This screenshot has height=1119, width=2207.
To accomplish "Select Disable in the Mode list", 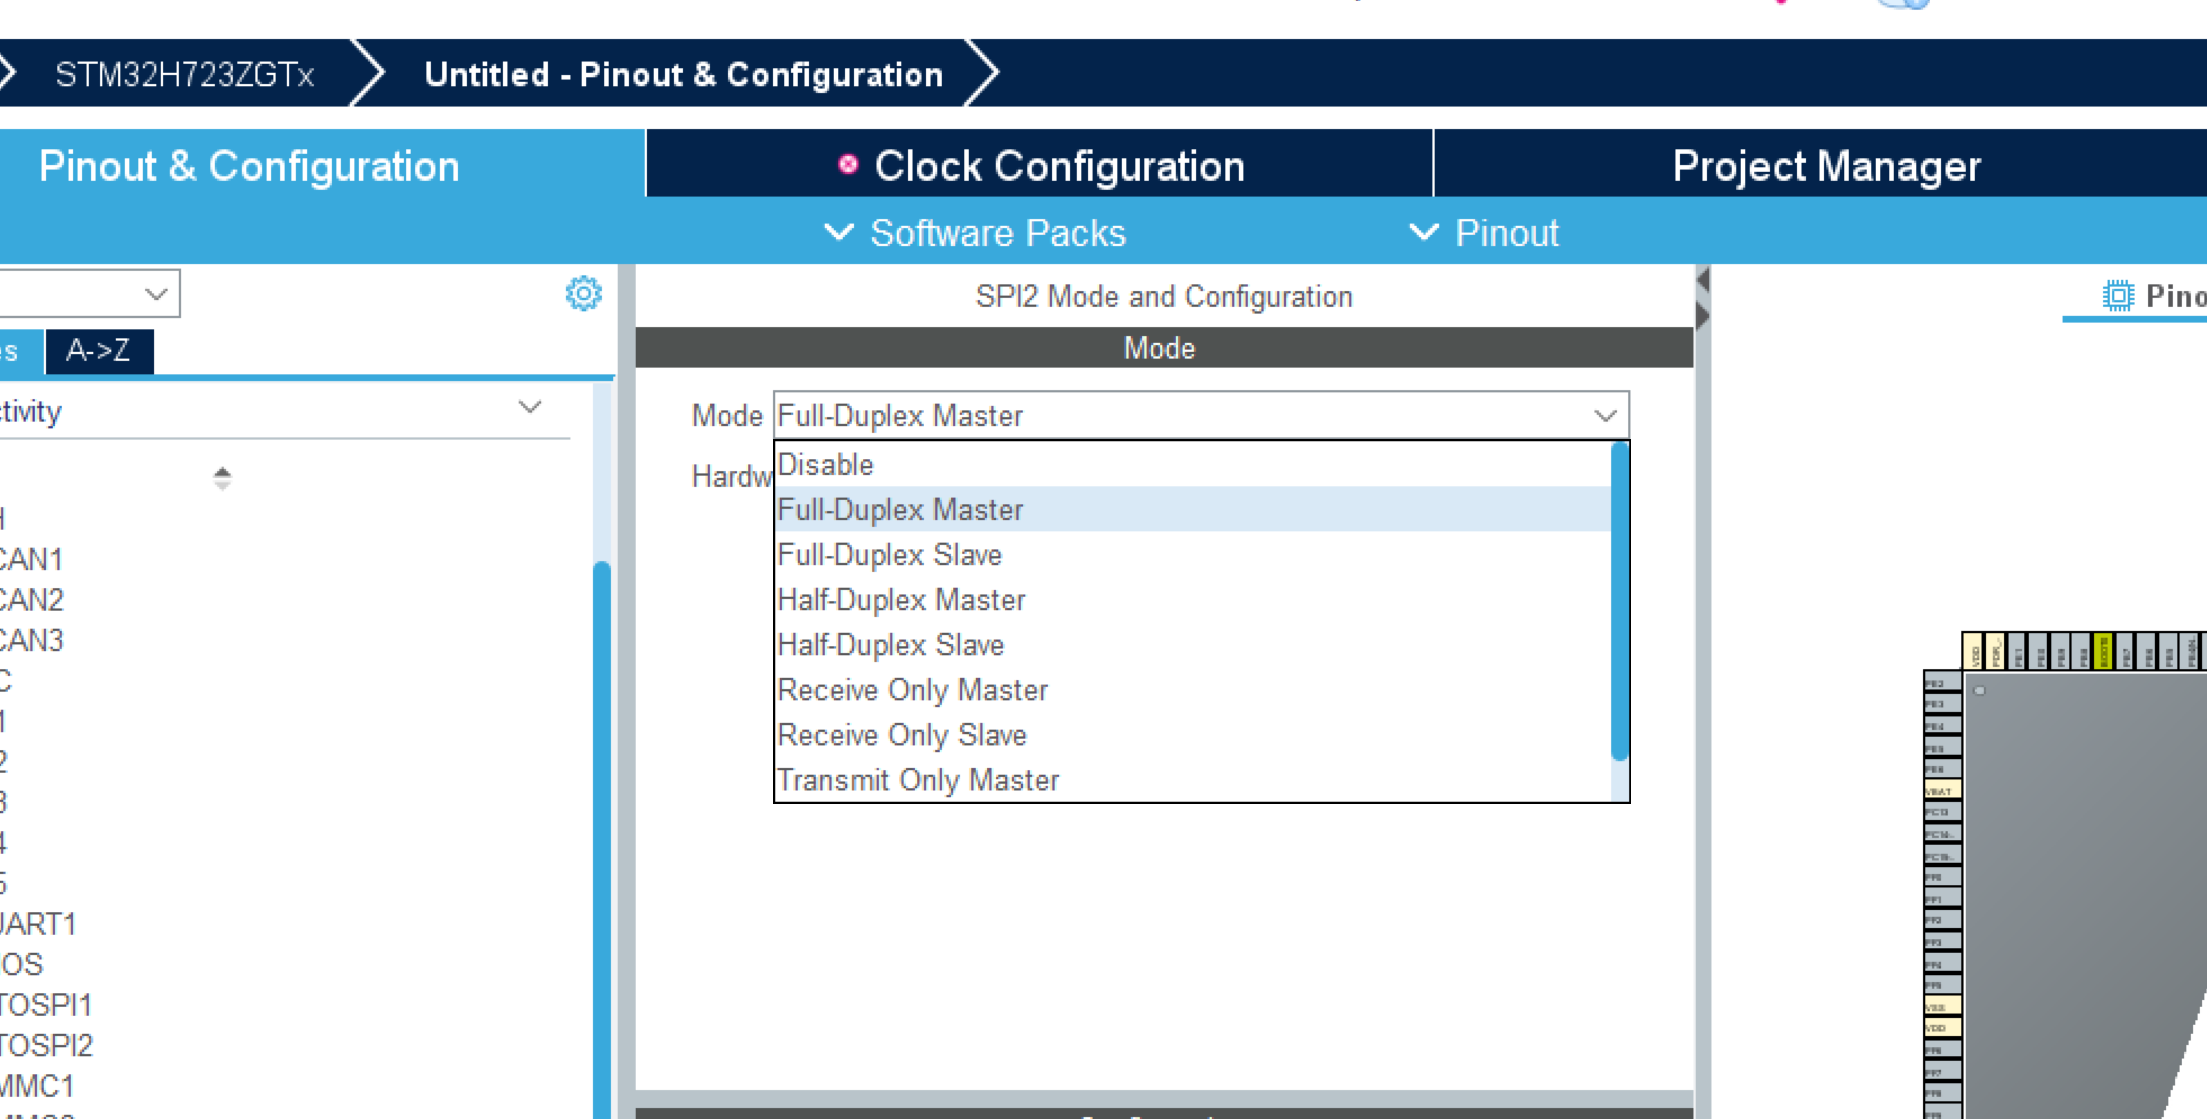I will tap(826, 465).
